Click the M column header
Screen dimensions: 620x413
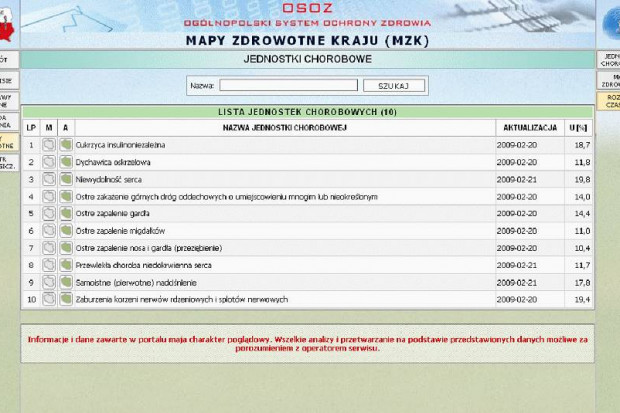pyautogui.click(x=49, y=128)
